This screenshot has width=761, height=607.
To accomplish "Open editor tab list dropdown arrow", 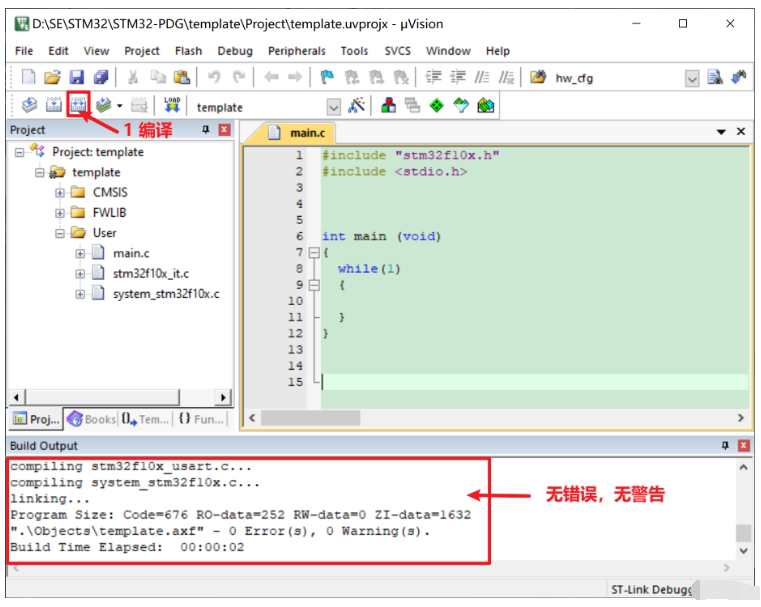I will pyautogui.click(x=721, y=131).
